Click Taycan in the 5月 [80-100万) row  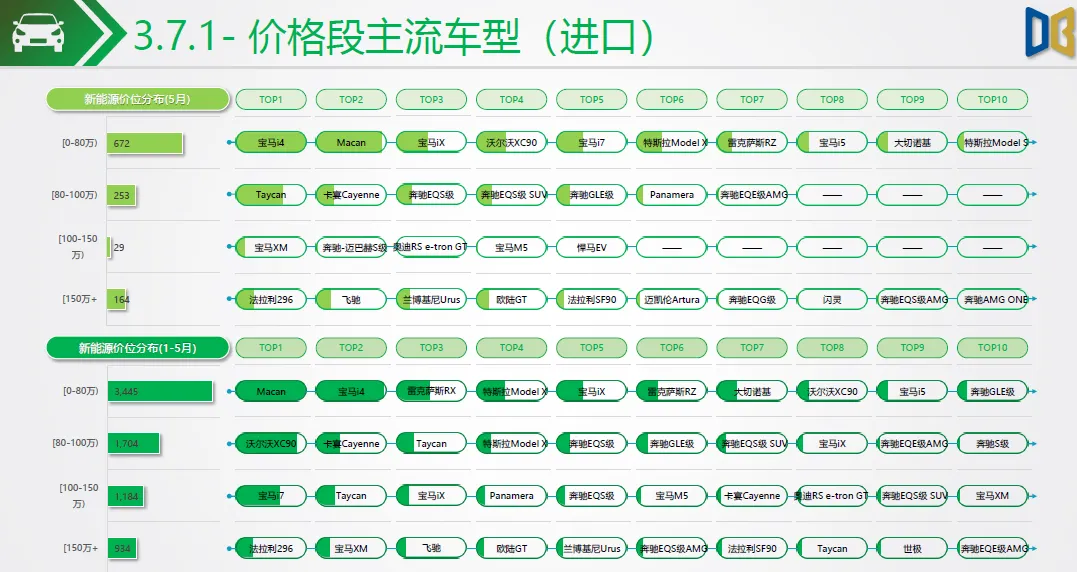click(271, 195)
